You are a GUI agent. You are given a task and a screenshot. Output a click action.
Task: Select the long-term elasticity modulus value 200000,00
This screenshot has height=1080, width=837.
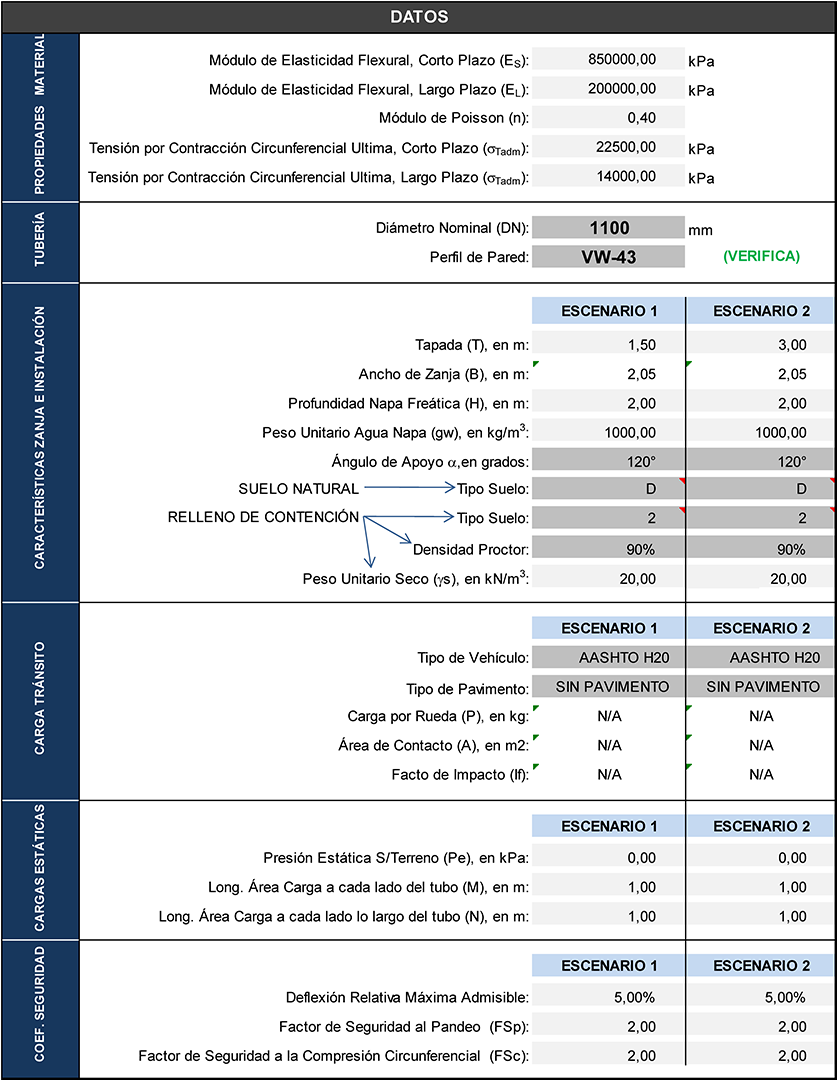pos(608,88)
